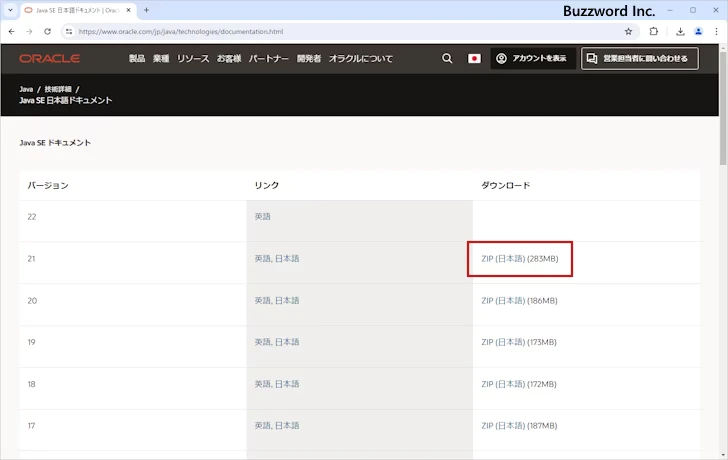The image size is (728, 460).
Task: Click the ダウンロード column header
Action: click(506, 185)
